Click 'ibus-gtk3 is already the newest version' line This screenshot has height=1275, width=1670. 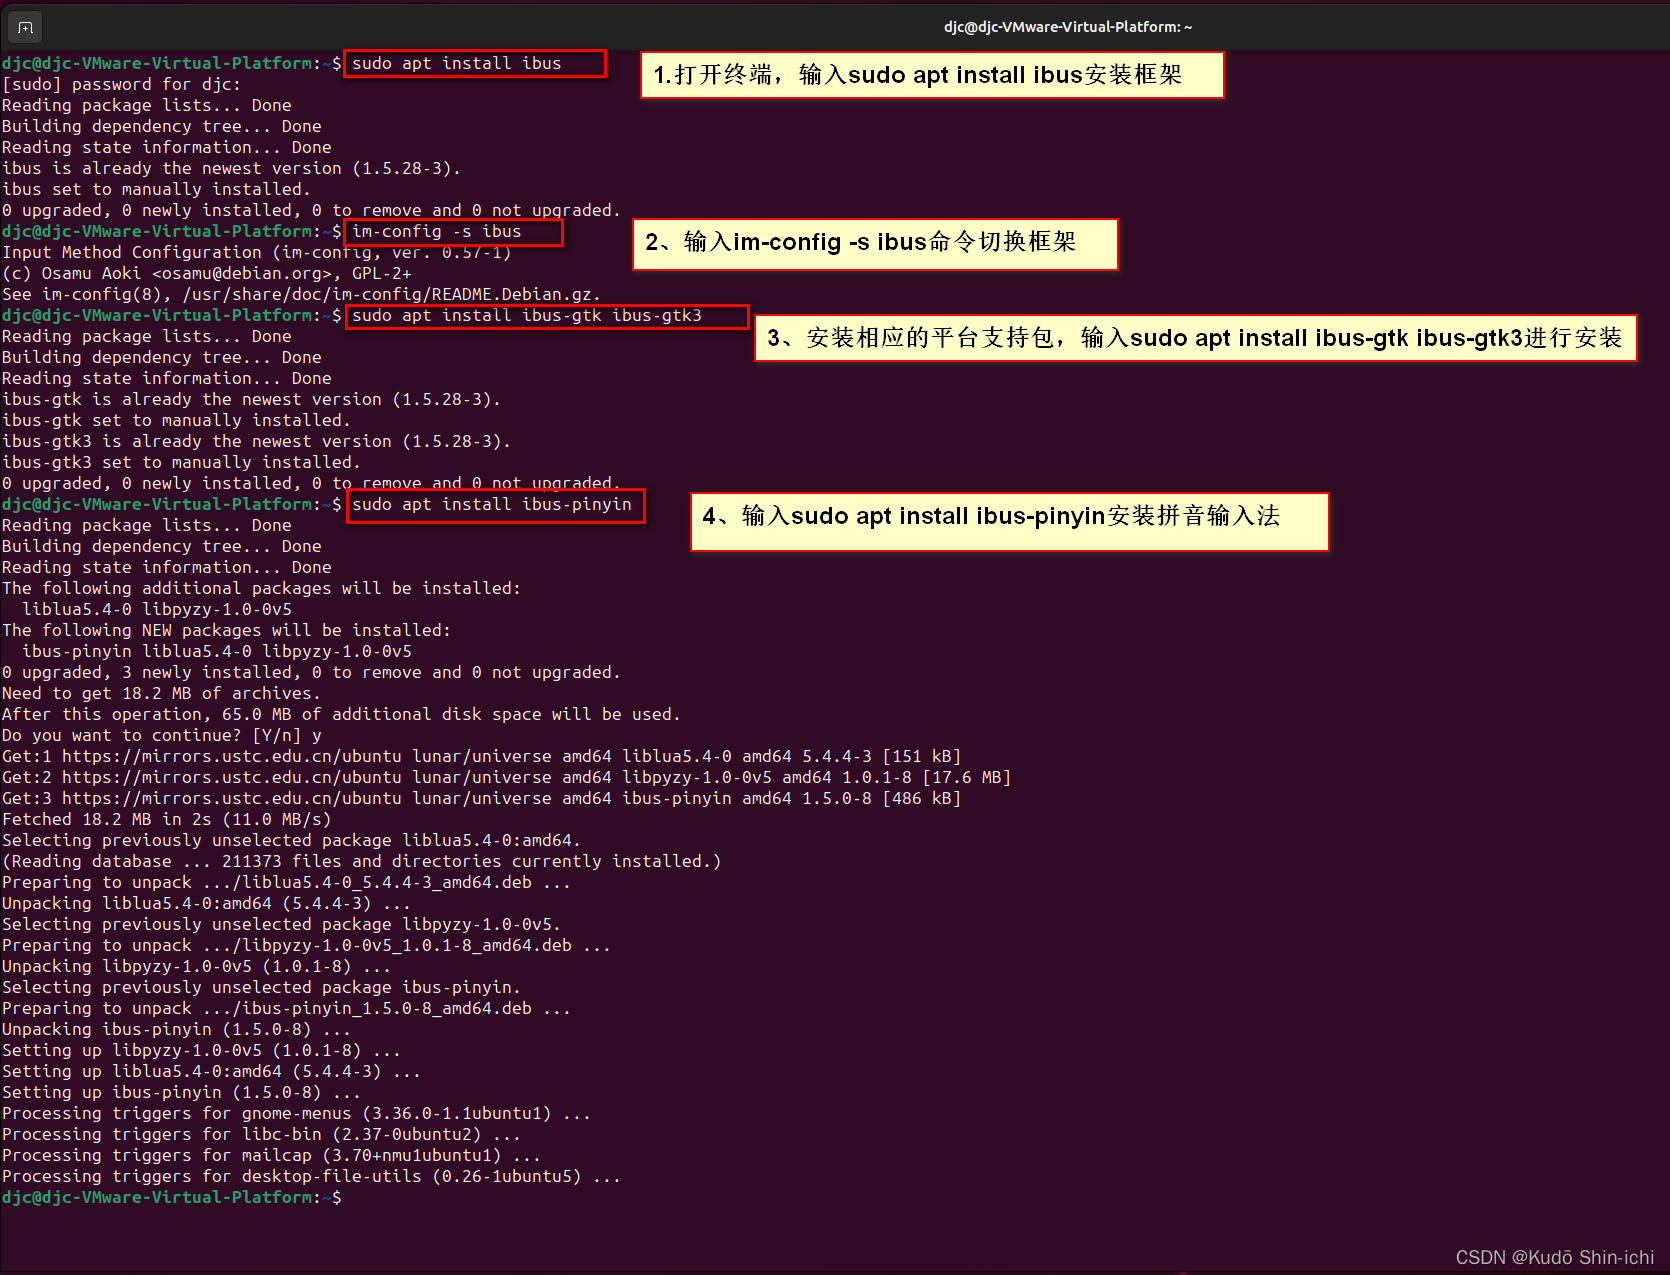pos(256,441)
